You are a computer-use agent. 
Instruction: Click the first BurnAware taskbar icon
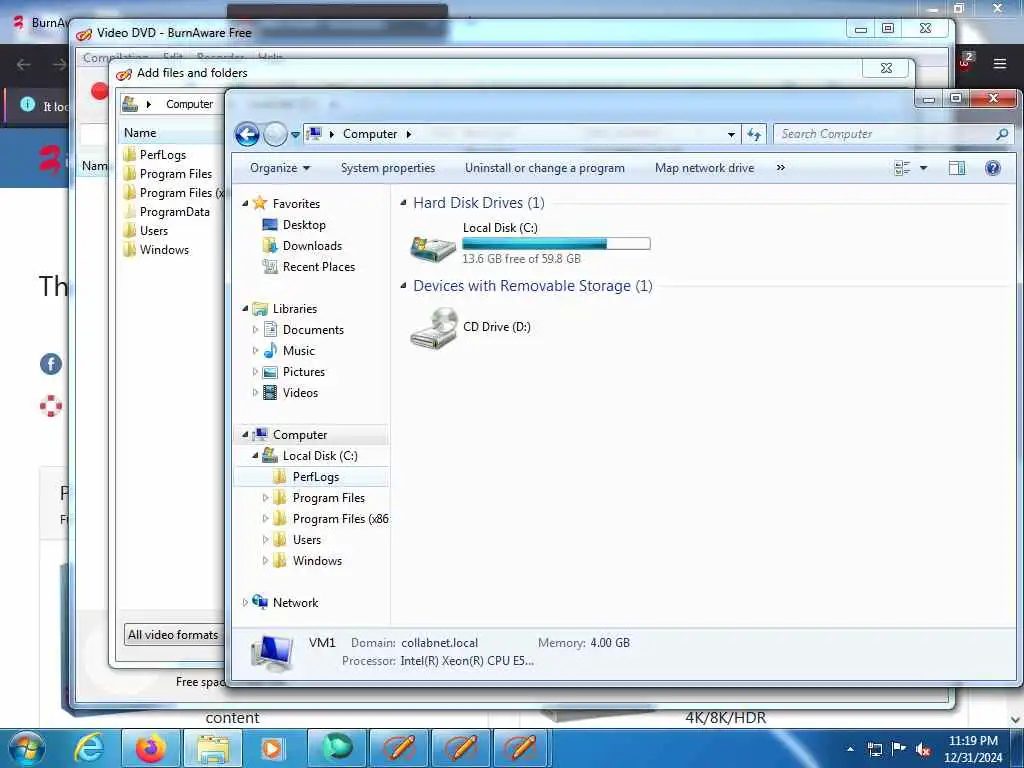400,748
